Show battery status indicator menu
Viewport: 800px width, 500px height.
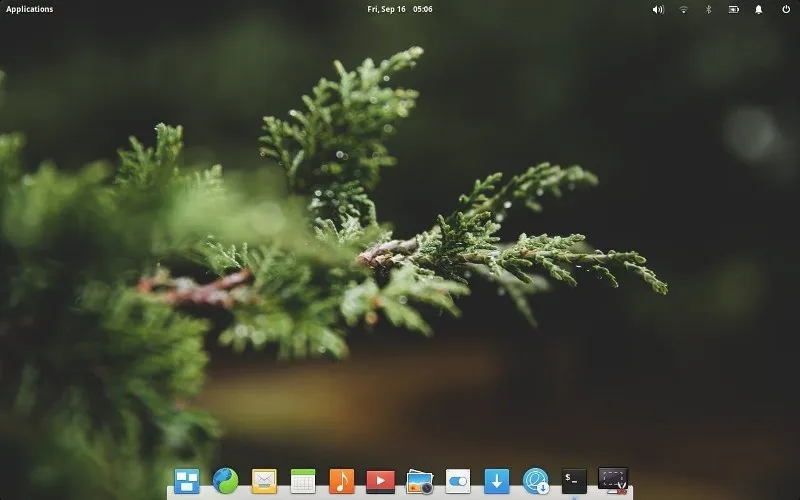(734, 9)
